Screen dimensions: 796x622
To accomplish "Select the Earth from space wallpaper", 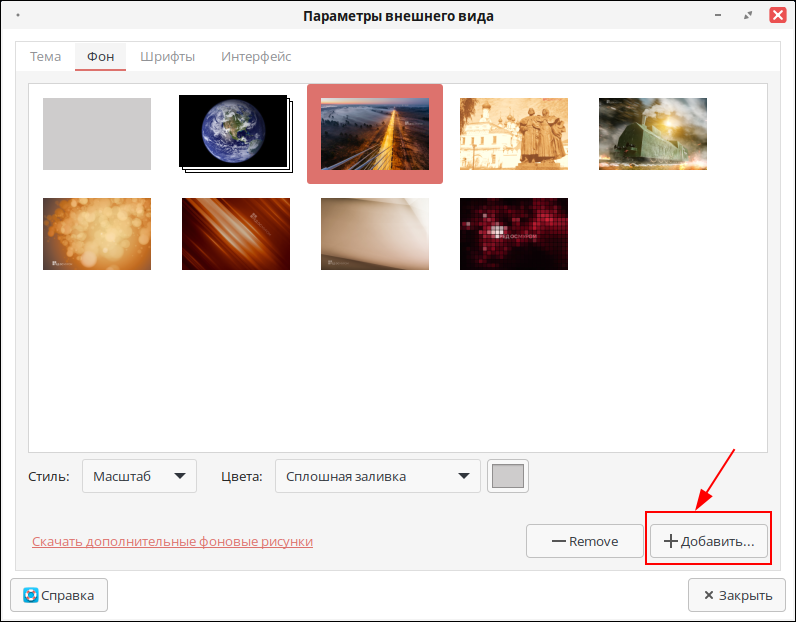I will (235, 133).
